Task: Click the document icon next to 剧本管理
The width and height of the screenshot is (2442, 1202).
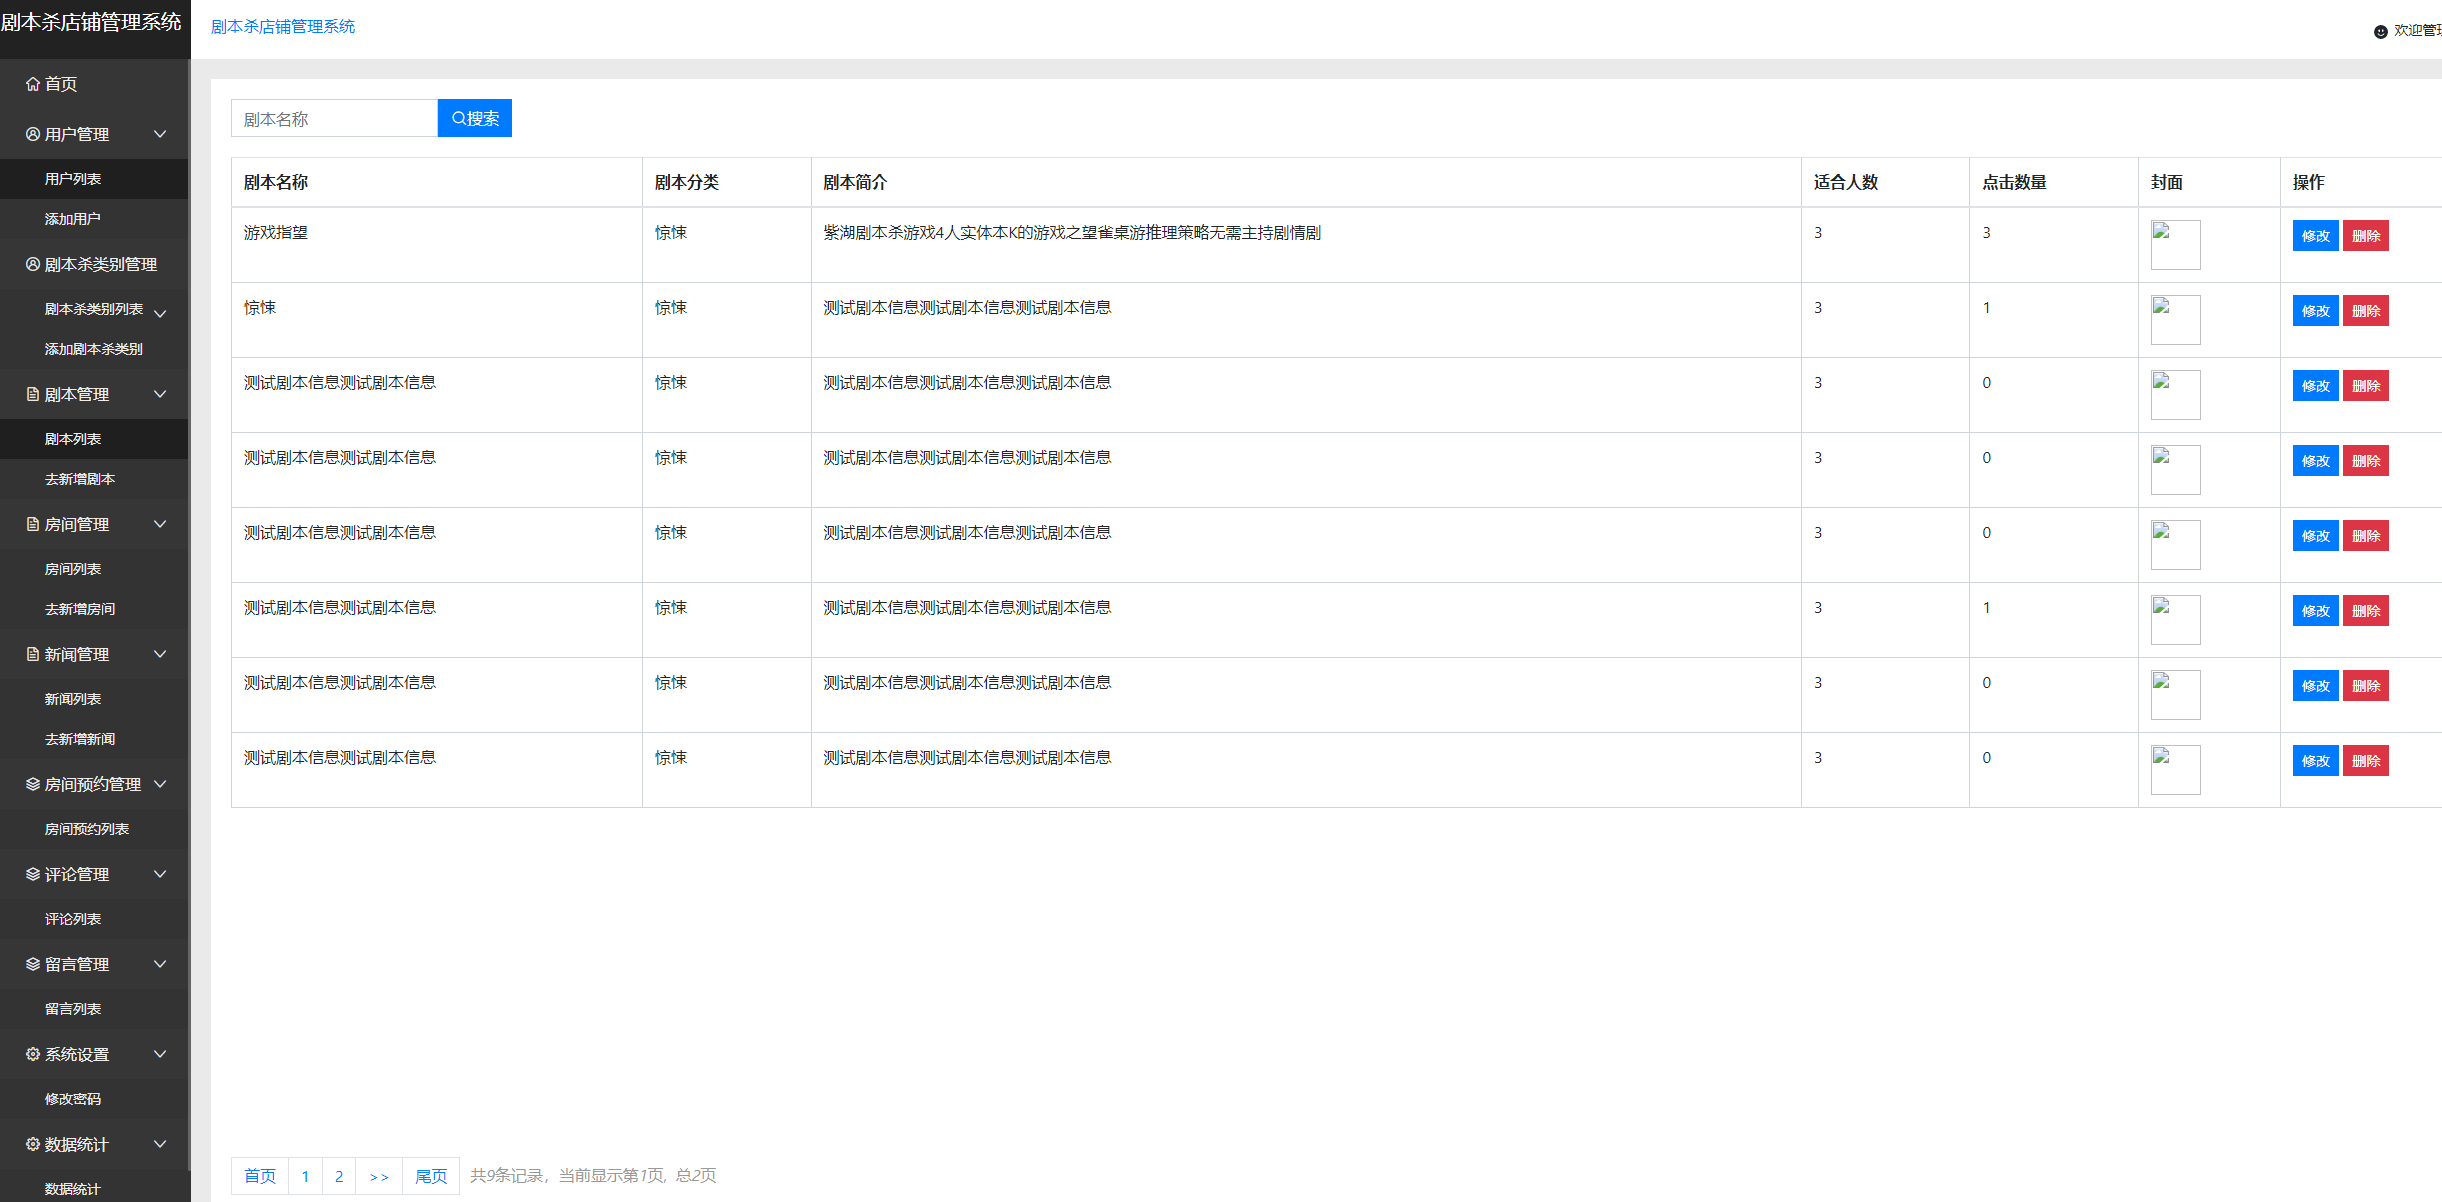Action: tap(33, 394)
